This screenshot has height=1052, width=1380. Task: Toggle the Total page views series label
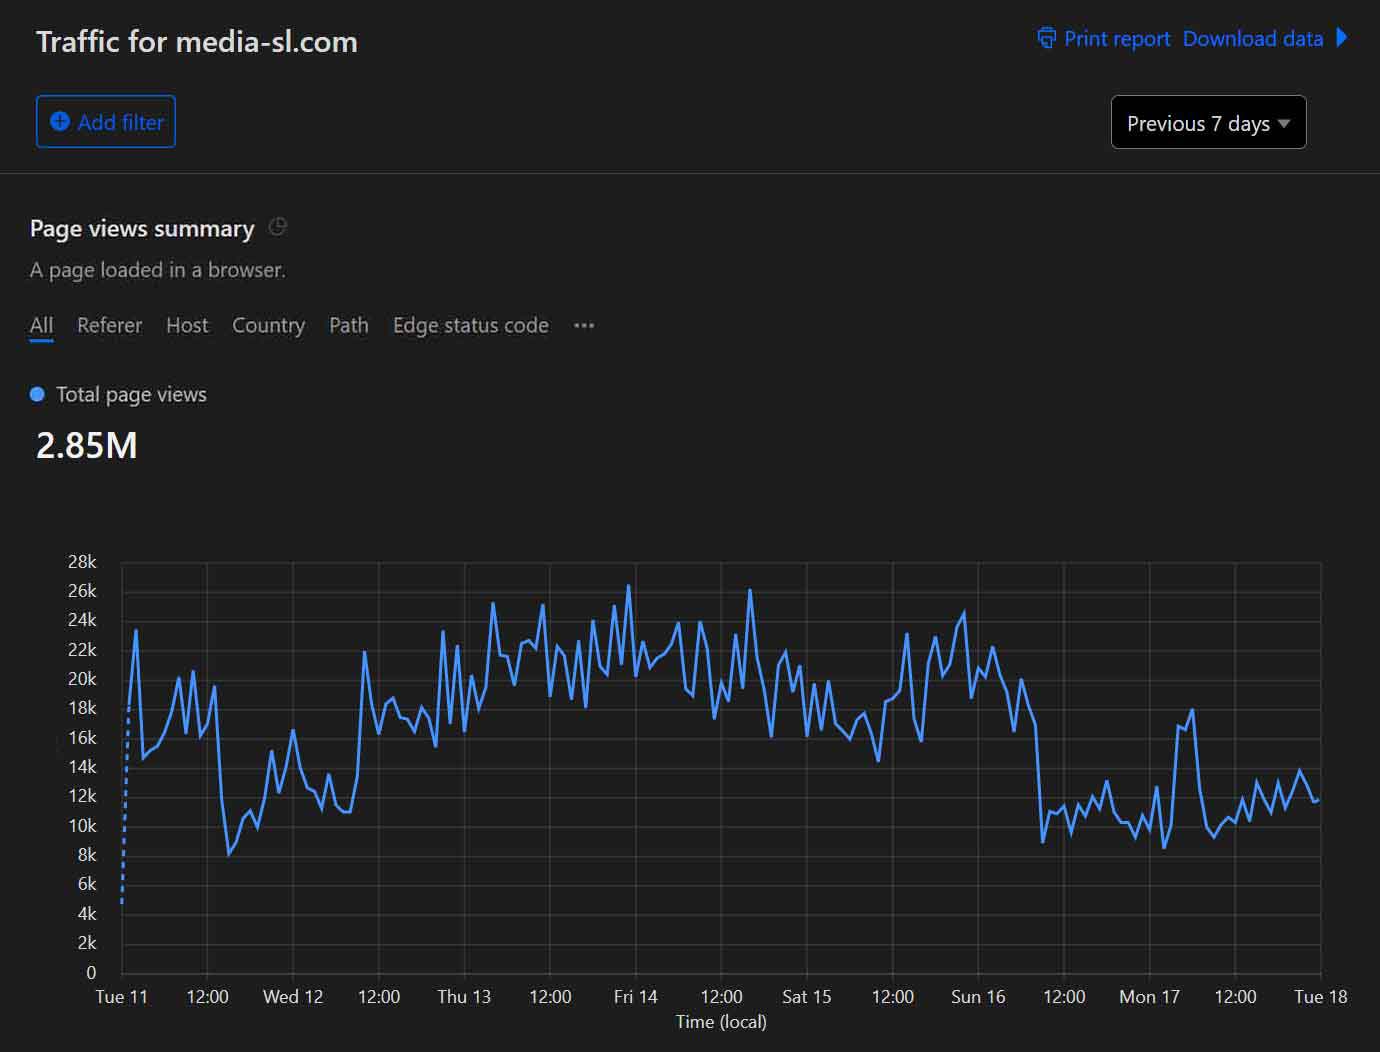coord(131,394)
